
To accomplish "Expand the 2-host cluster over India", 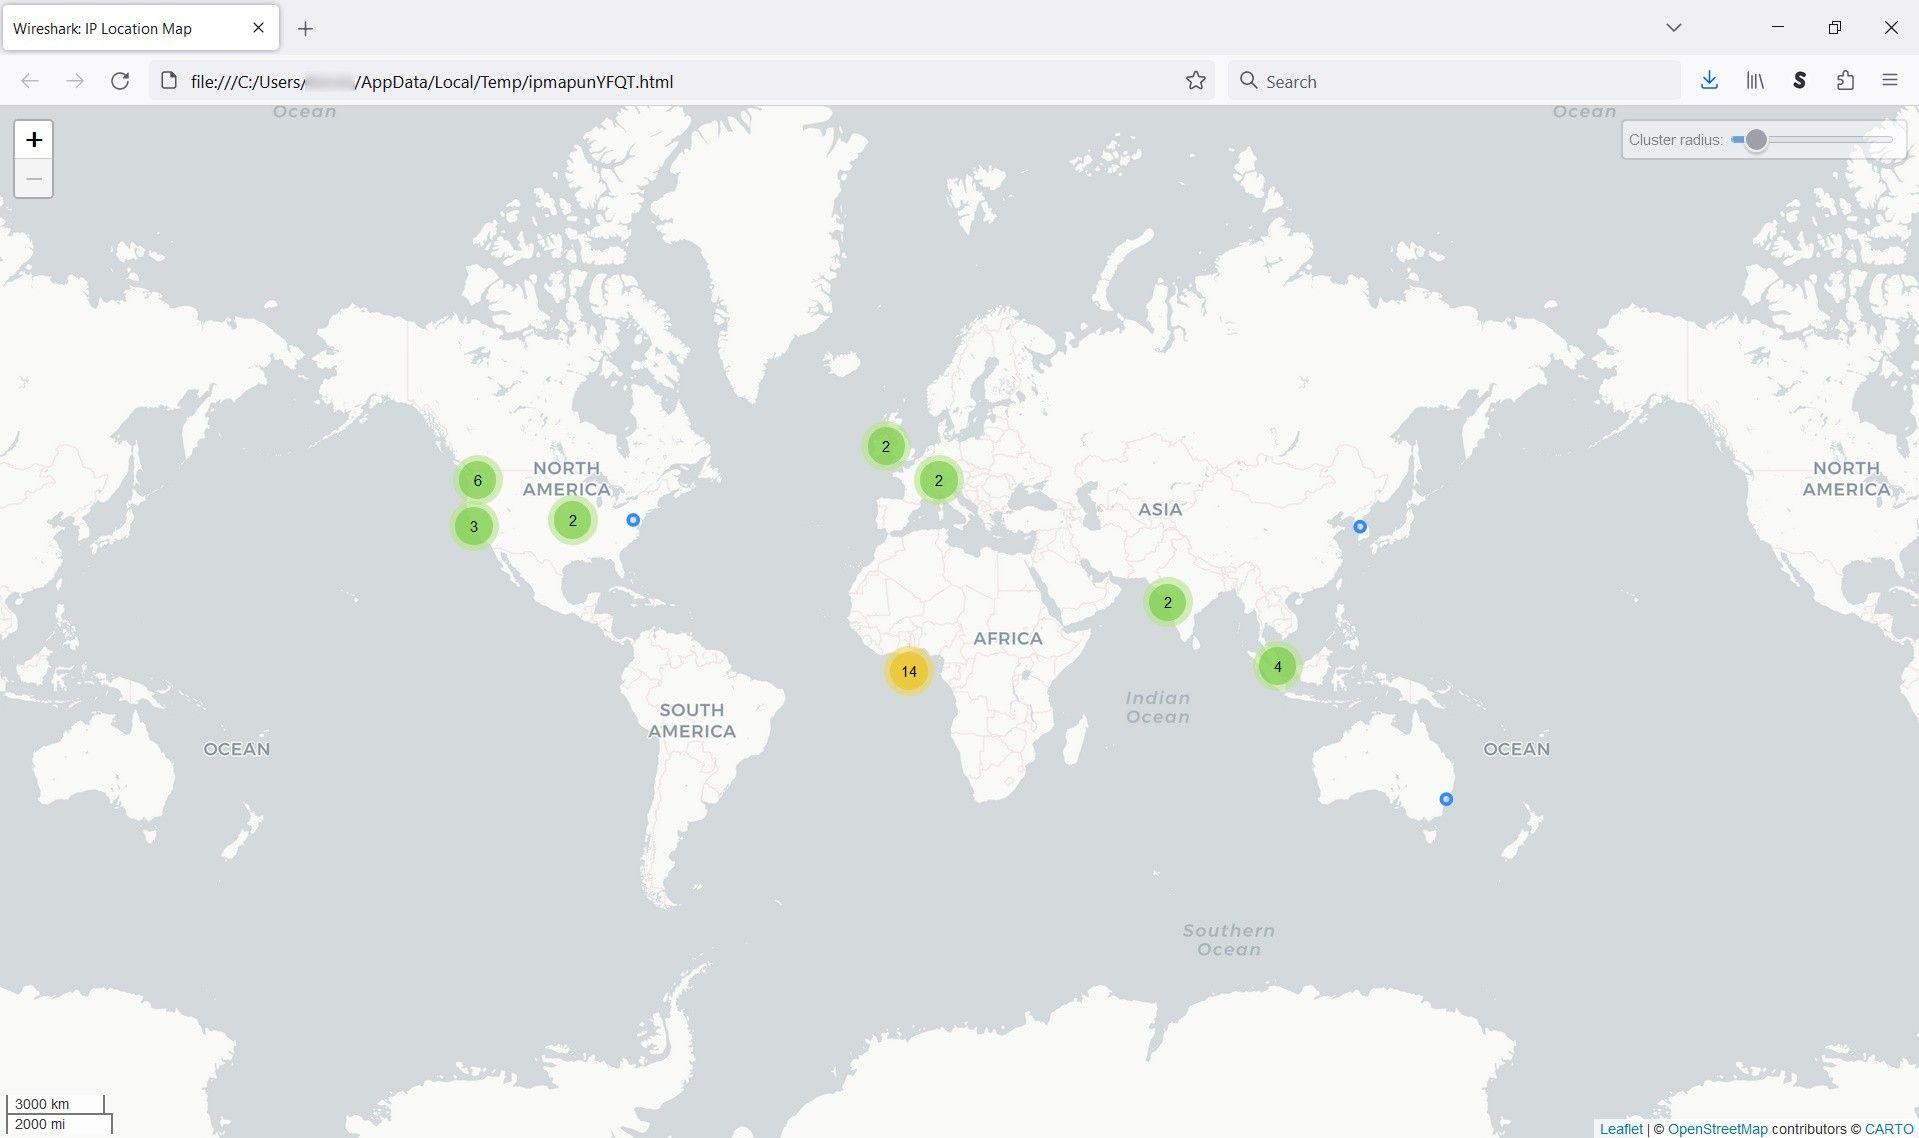I will [x=1166, y=602].
